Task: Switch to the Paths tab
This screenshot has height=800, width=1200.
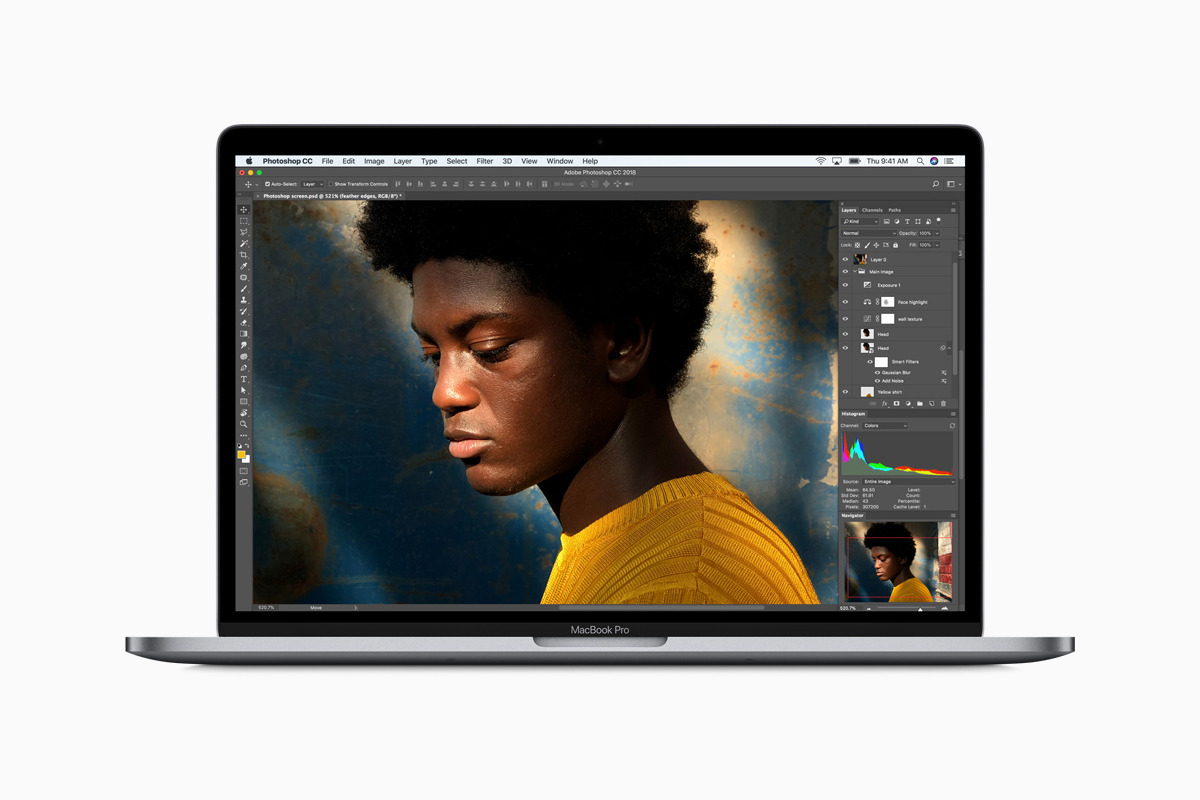Action: point(894,210)
